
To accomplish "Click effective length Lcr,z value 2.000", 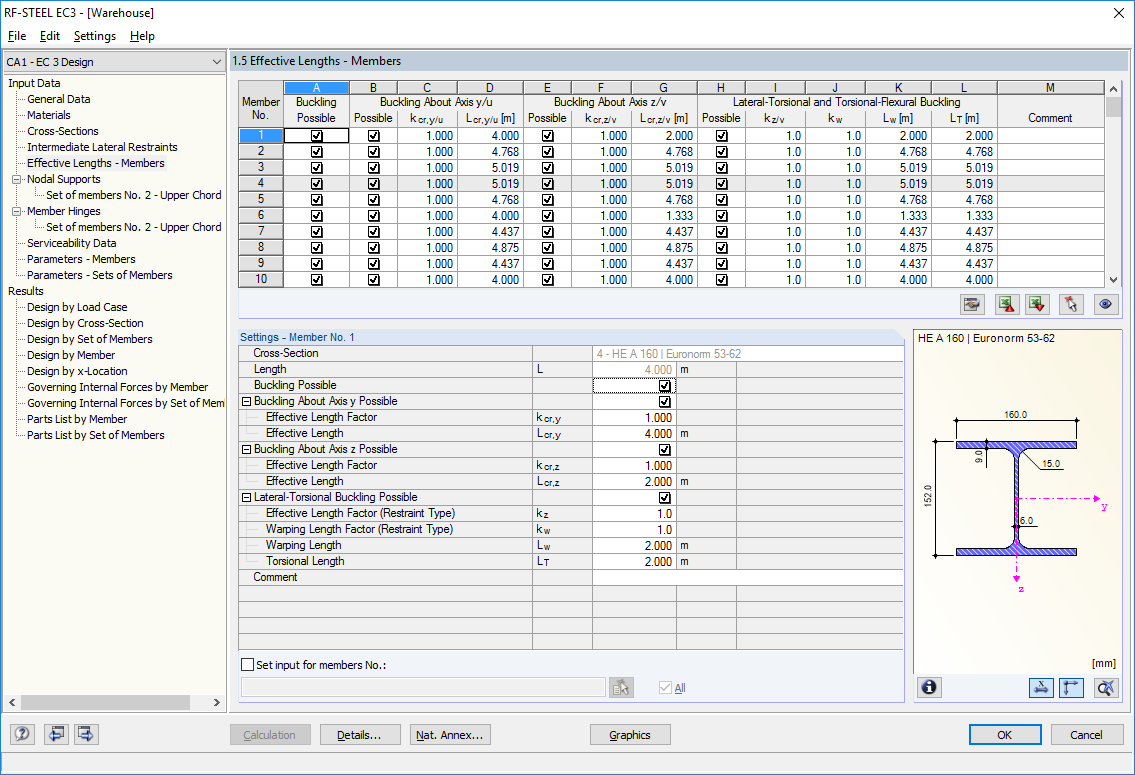I will click(634, 481).
